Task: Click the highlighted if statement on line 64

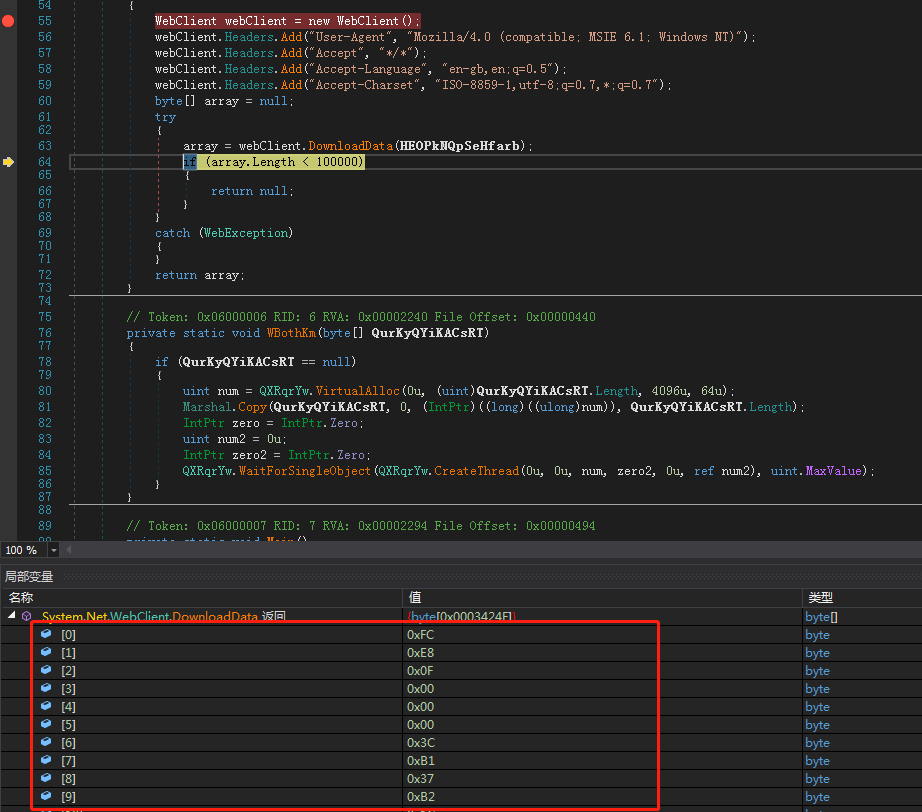Action: [274, 162]
